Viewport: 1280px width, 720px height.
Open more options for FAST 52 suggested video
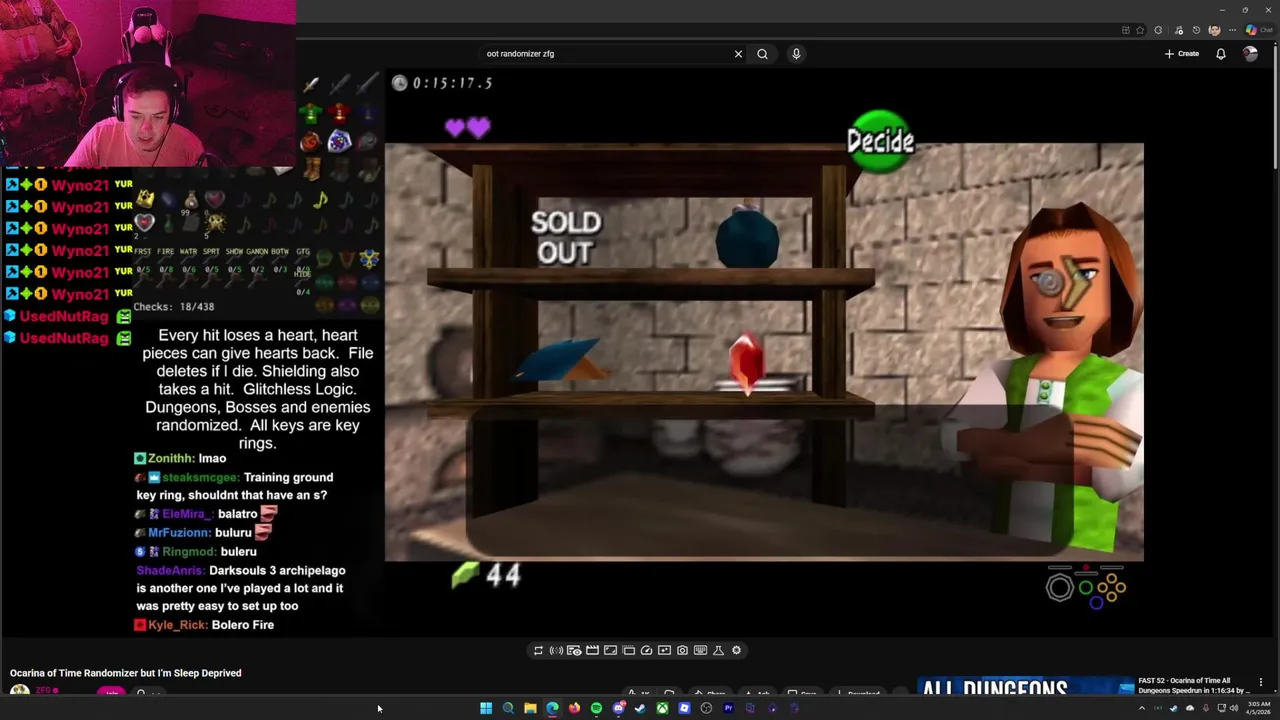[1261, 682]
